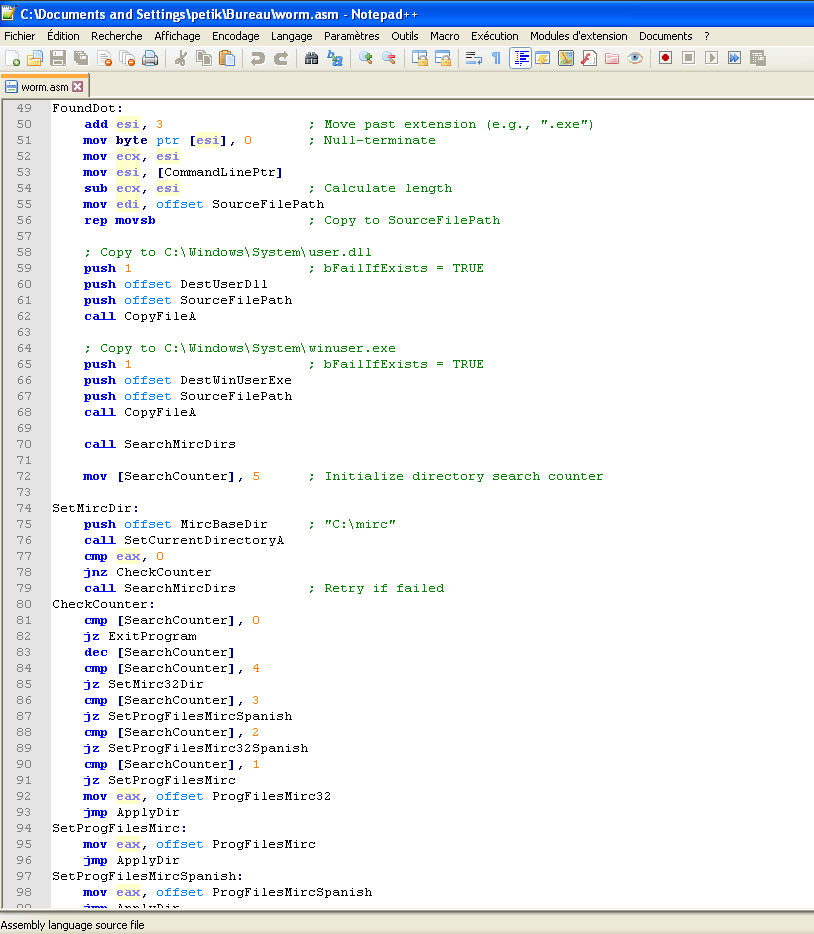This screenshot has height=934, width=814.
Task: Open the Affichage menu
Action: click(x=177, y=36)
